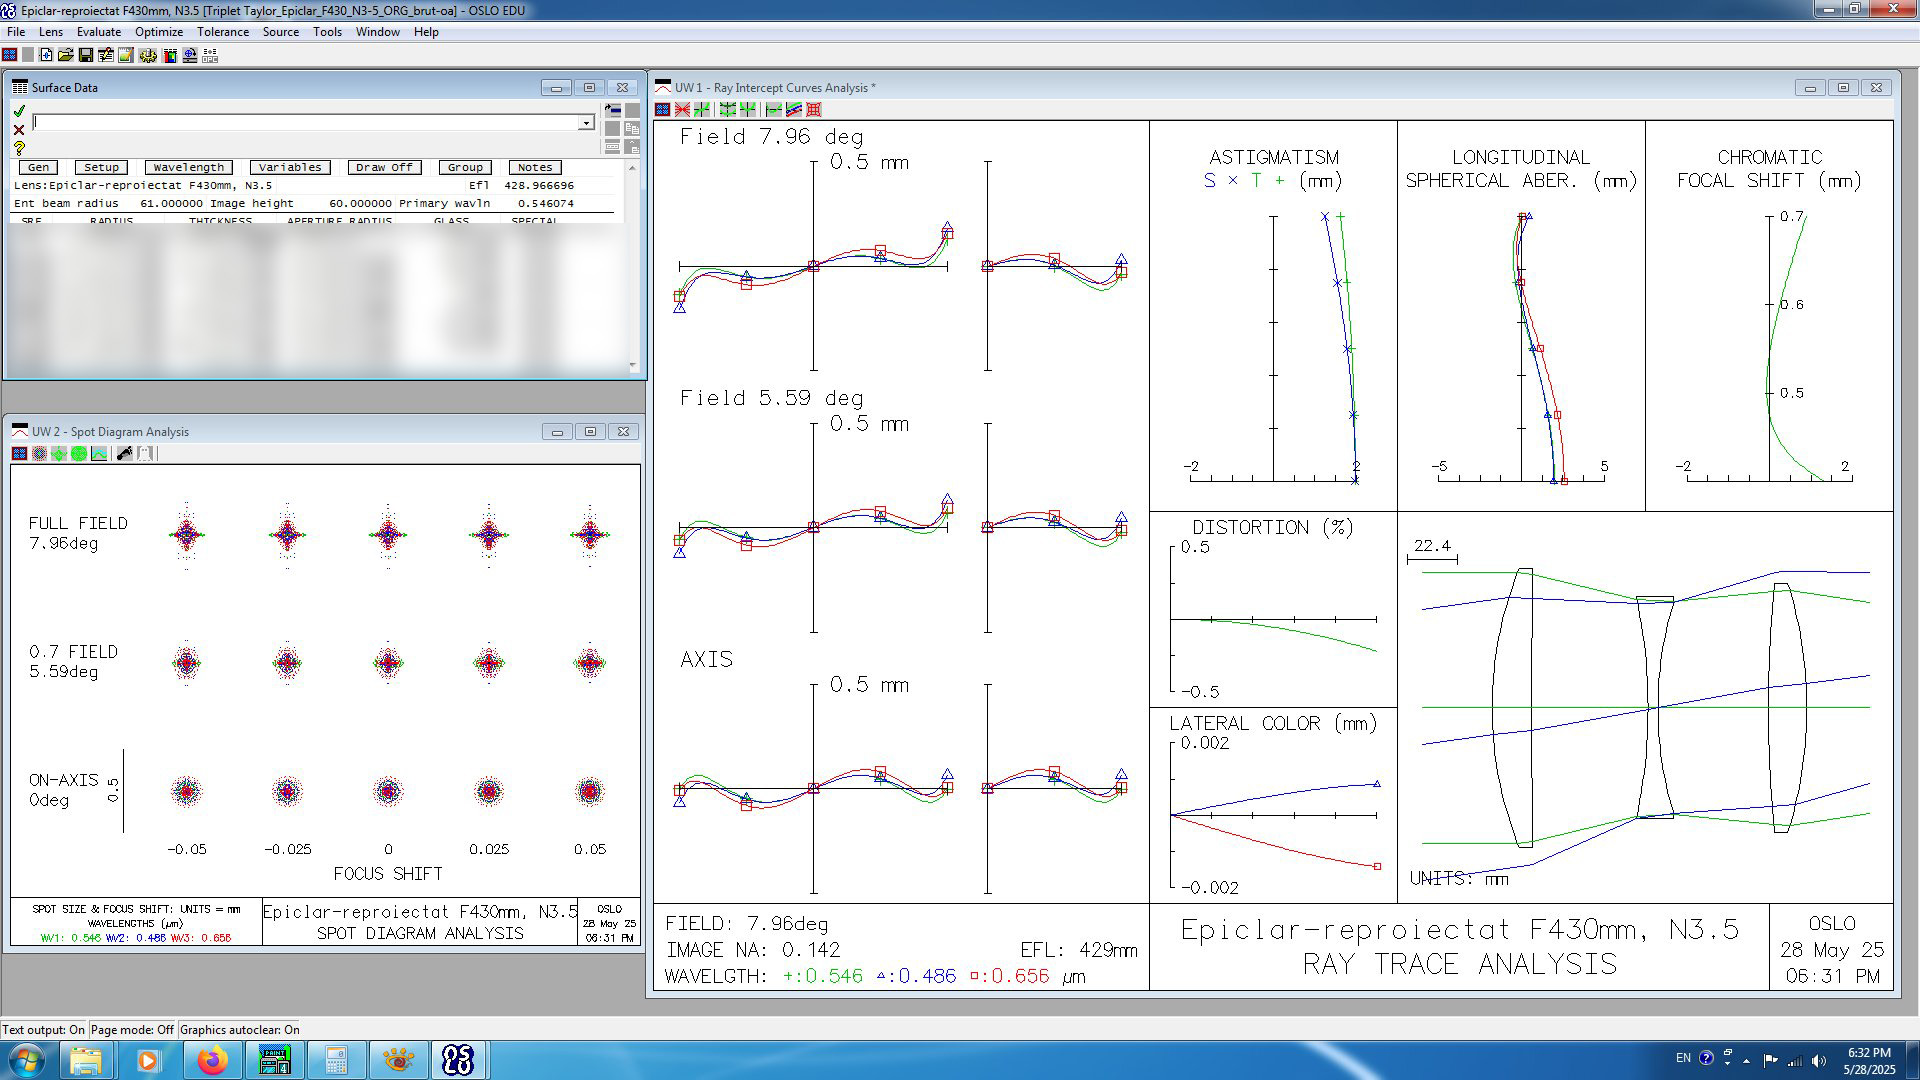Click the notepad edit icon in main toolbar
1920x1080 pixels.
tap(126, 55)
